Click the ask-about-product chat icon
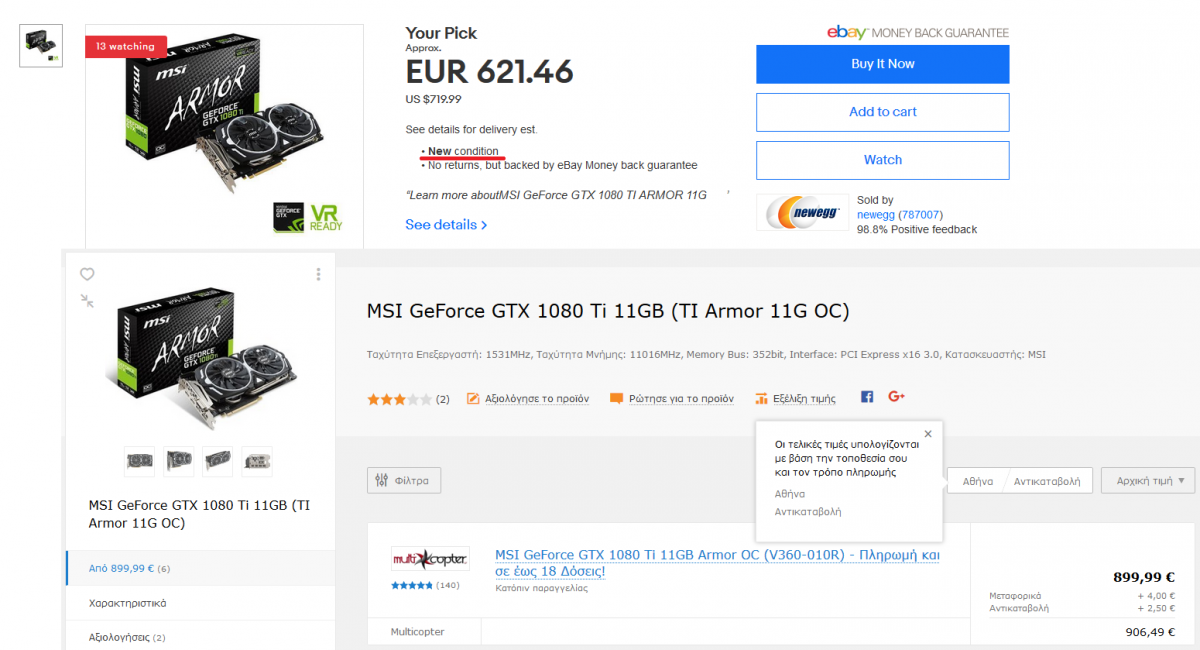 [x=617, y=398]
